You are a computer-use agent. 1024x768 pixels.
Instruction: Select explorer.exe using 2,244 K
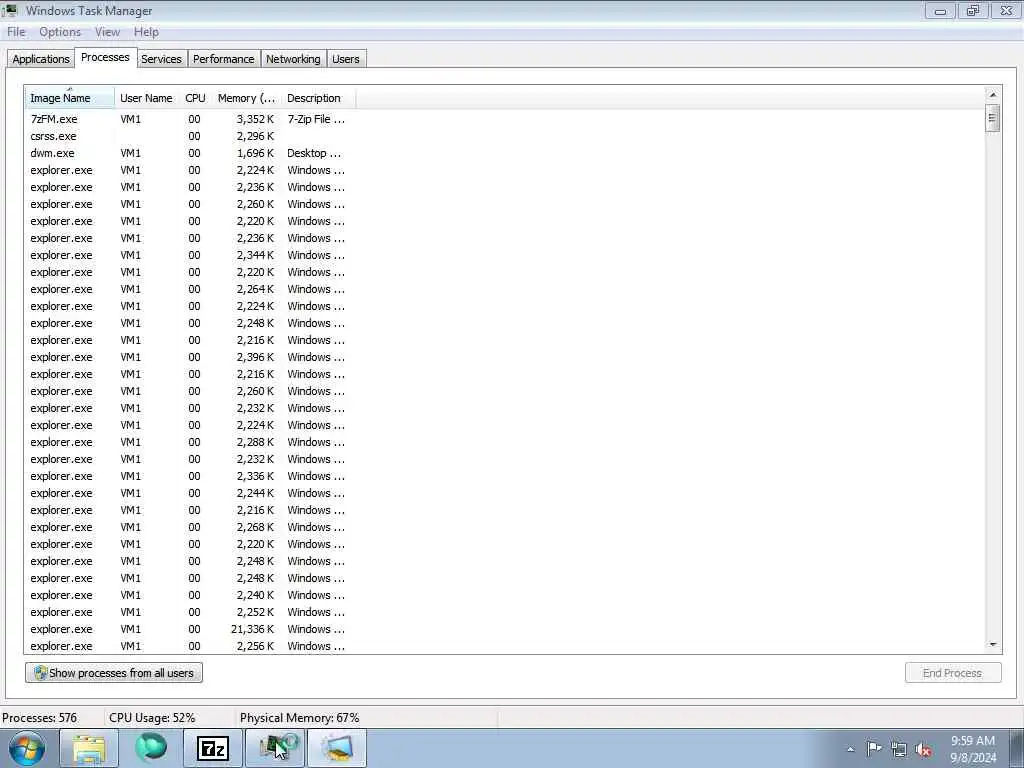pyautogui.click(x=188, y=493)
